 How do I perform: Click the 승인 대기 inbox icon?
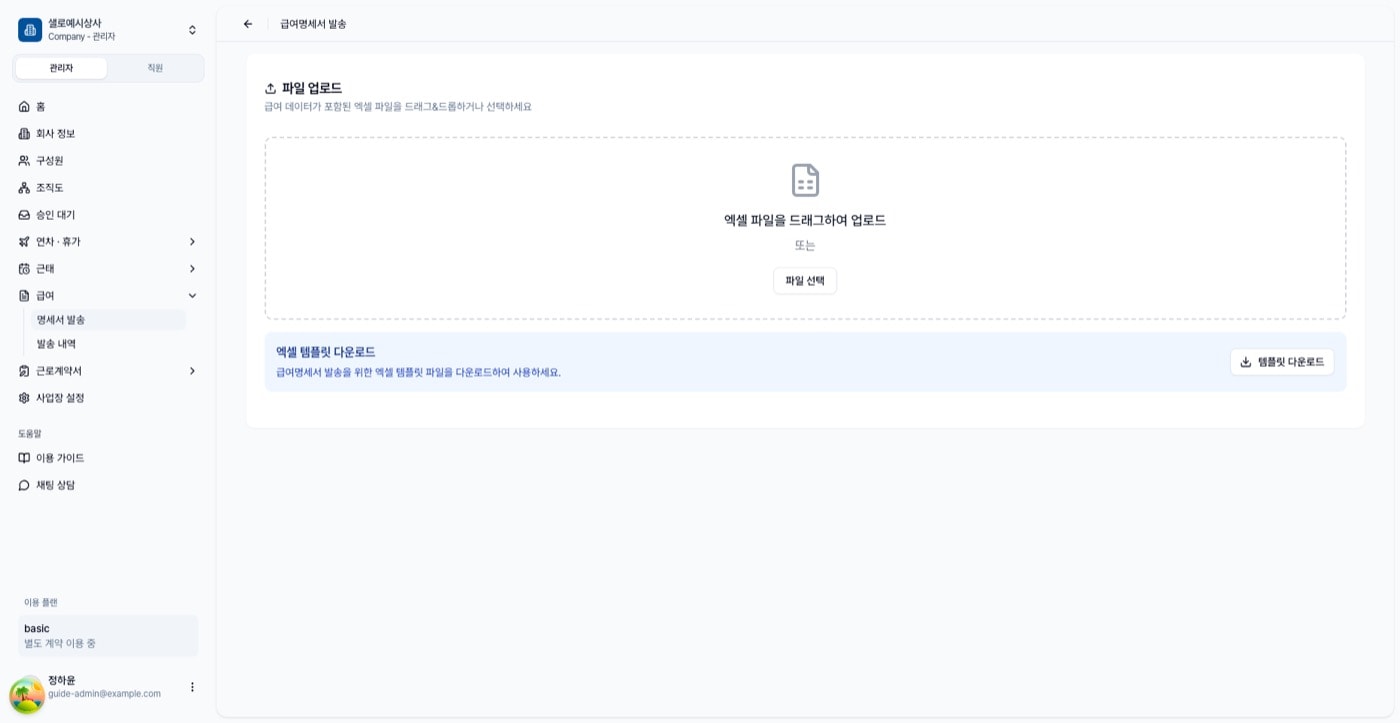pos(24,214)
